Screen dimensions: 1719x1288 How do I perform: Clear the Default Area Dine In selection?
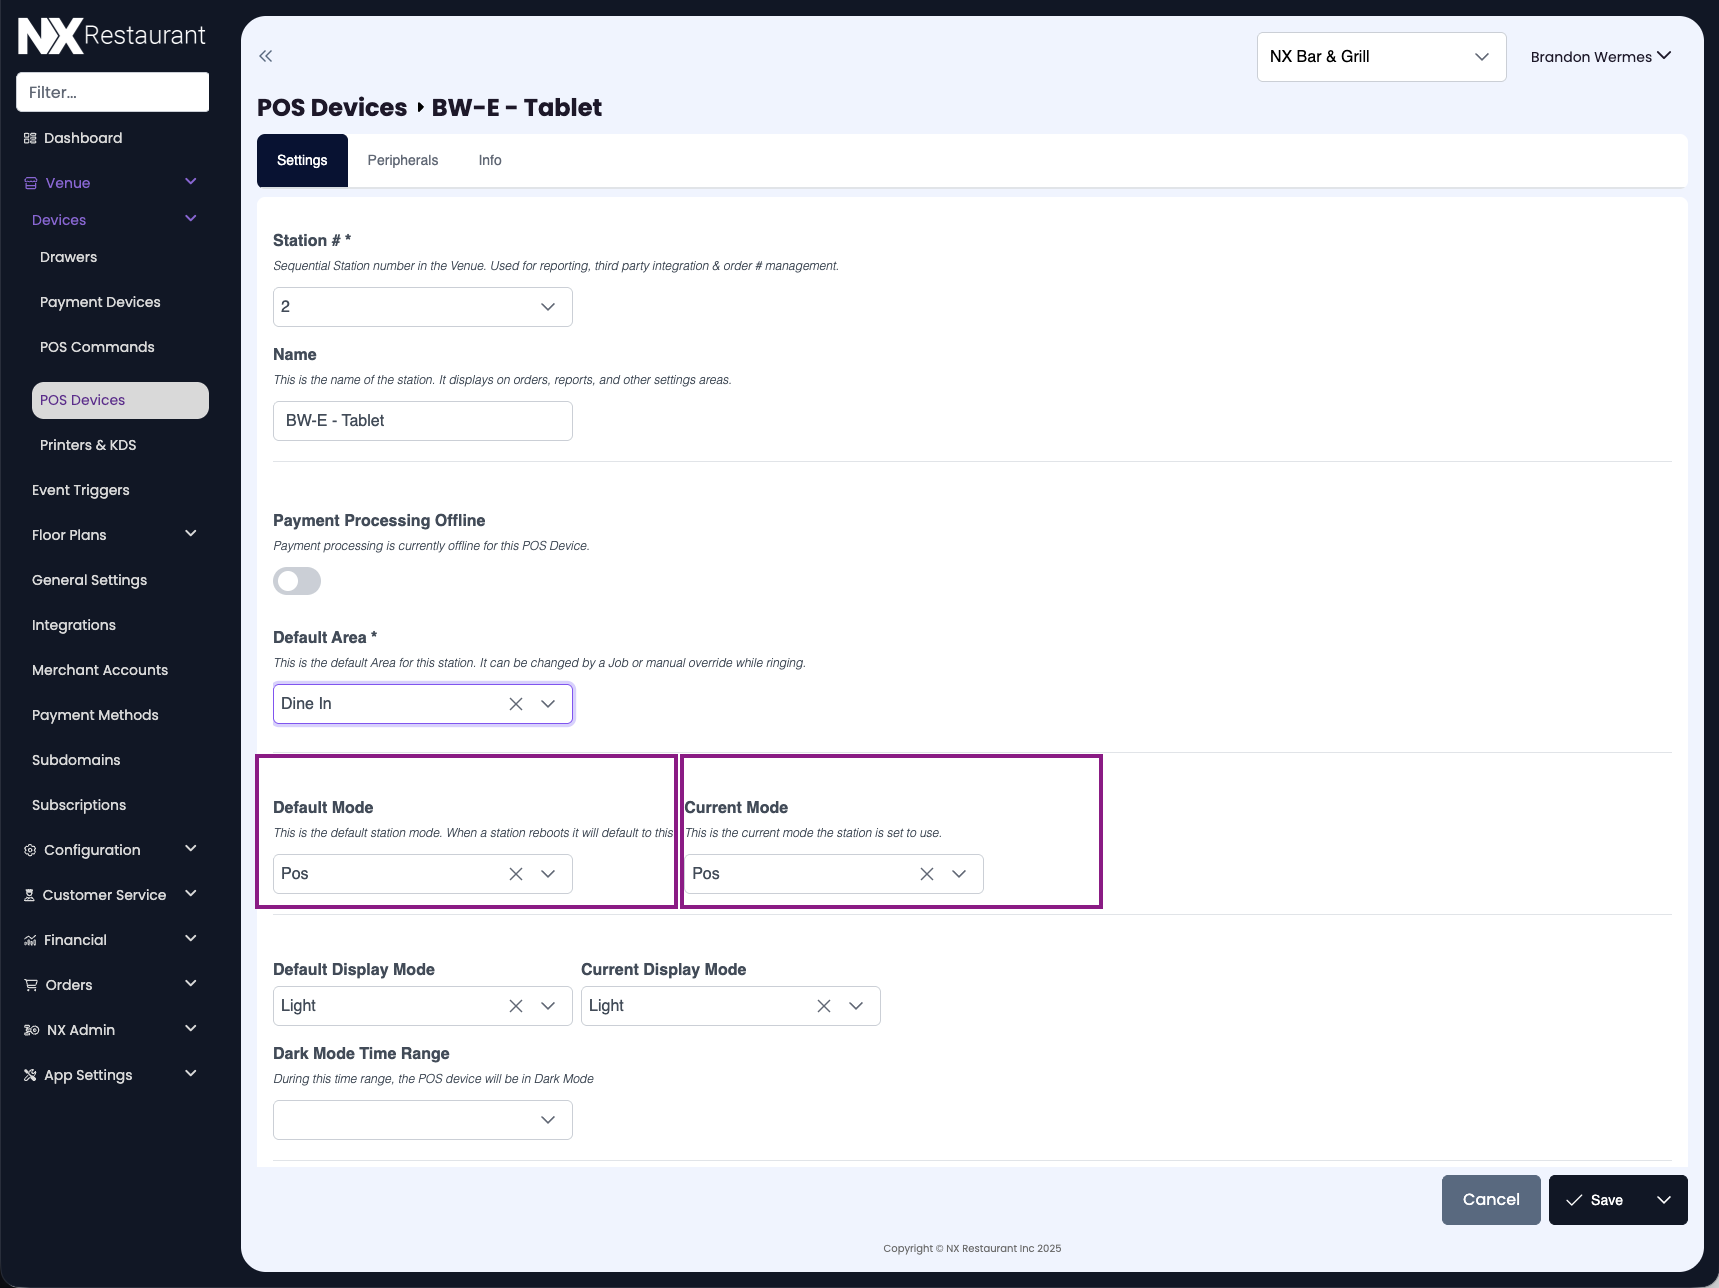pyautogui.click(x=516, y=704)
